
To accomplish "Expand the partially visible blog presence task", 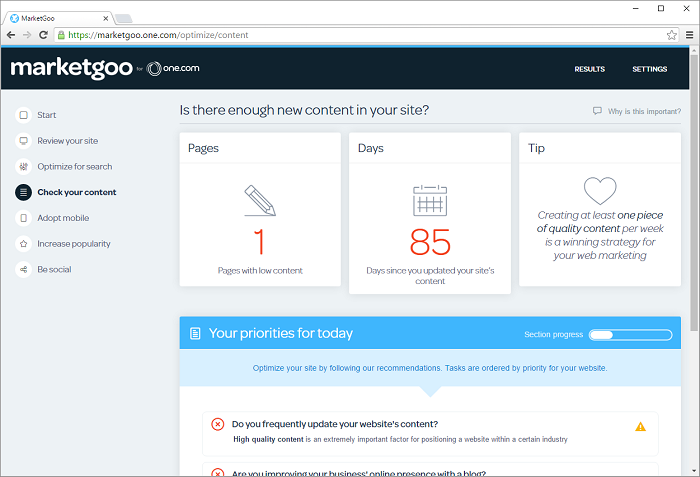I will [430, 469].
